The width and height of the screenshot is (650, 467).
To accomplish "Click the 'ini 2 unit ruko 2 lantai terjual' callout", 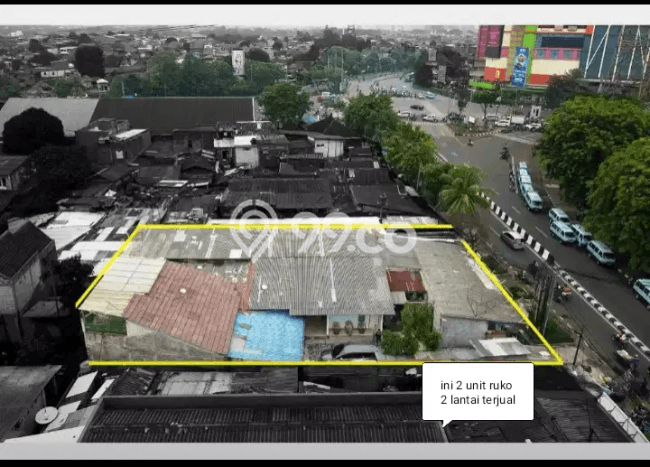I will pyautogui.click(x=478, y=392).
